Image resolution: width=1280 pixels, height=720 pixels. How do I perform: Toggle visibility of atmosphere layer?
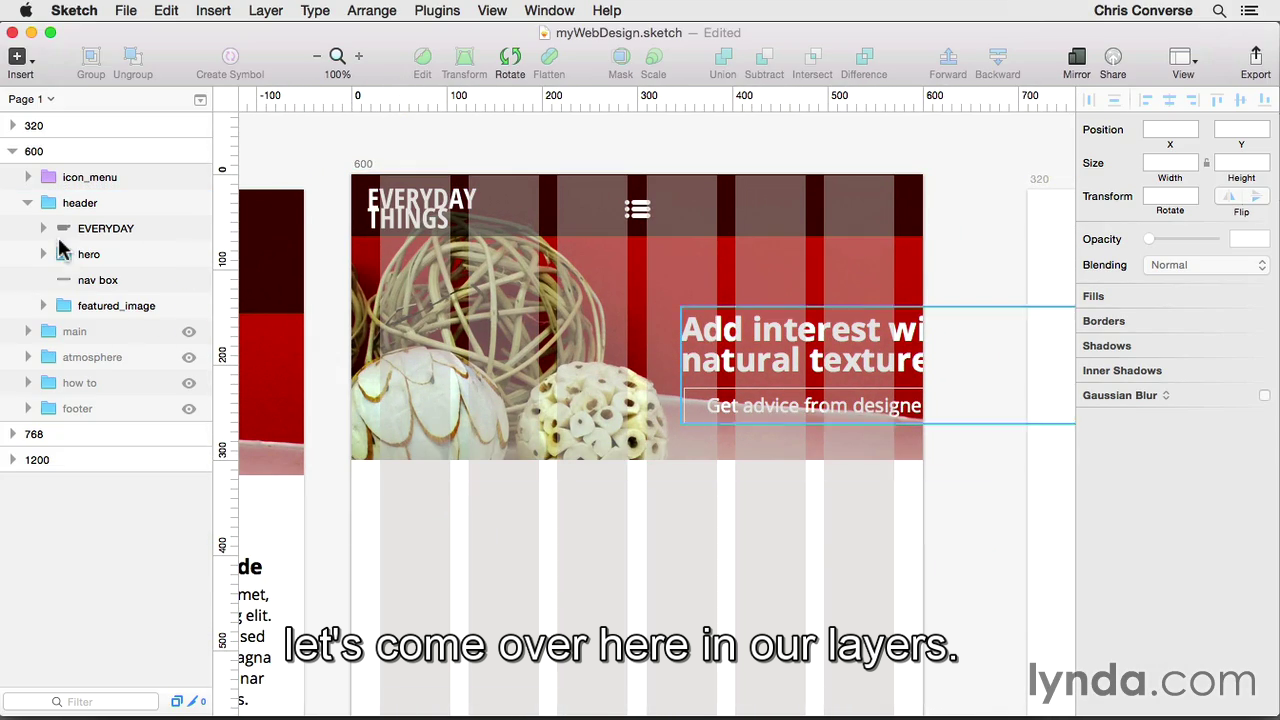pos(189,357)
